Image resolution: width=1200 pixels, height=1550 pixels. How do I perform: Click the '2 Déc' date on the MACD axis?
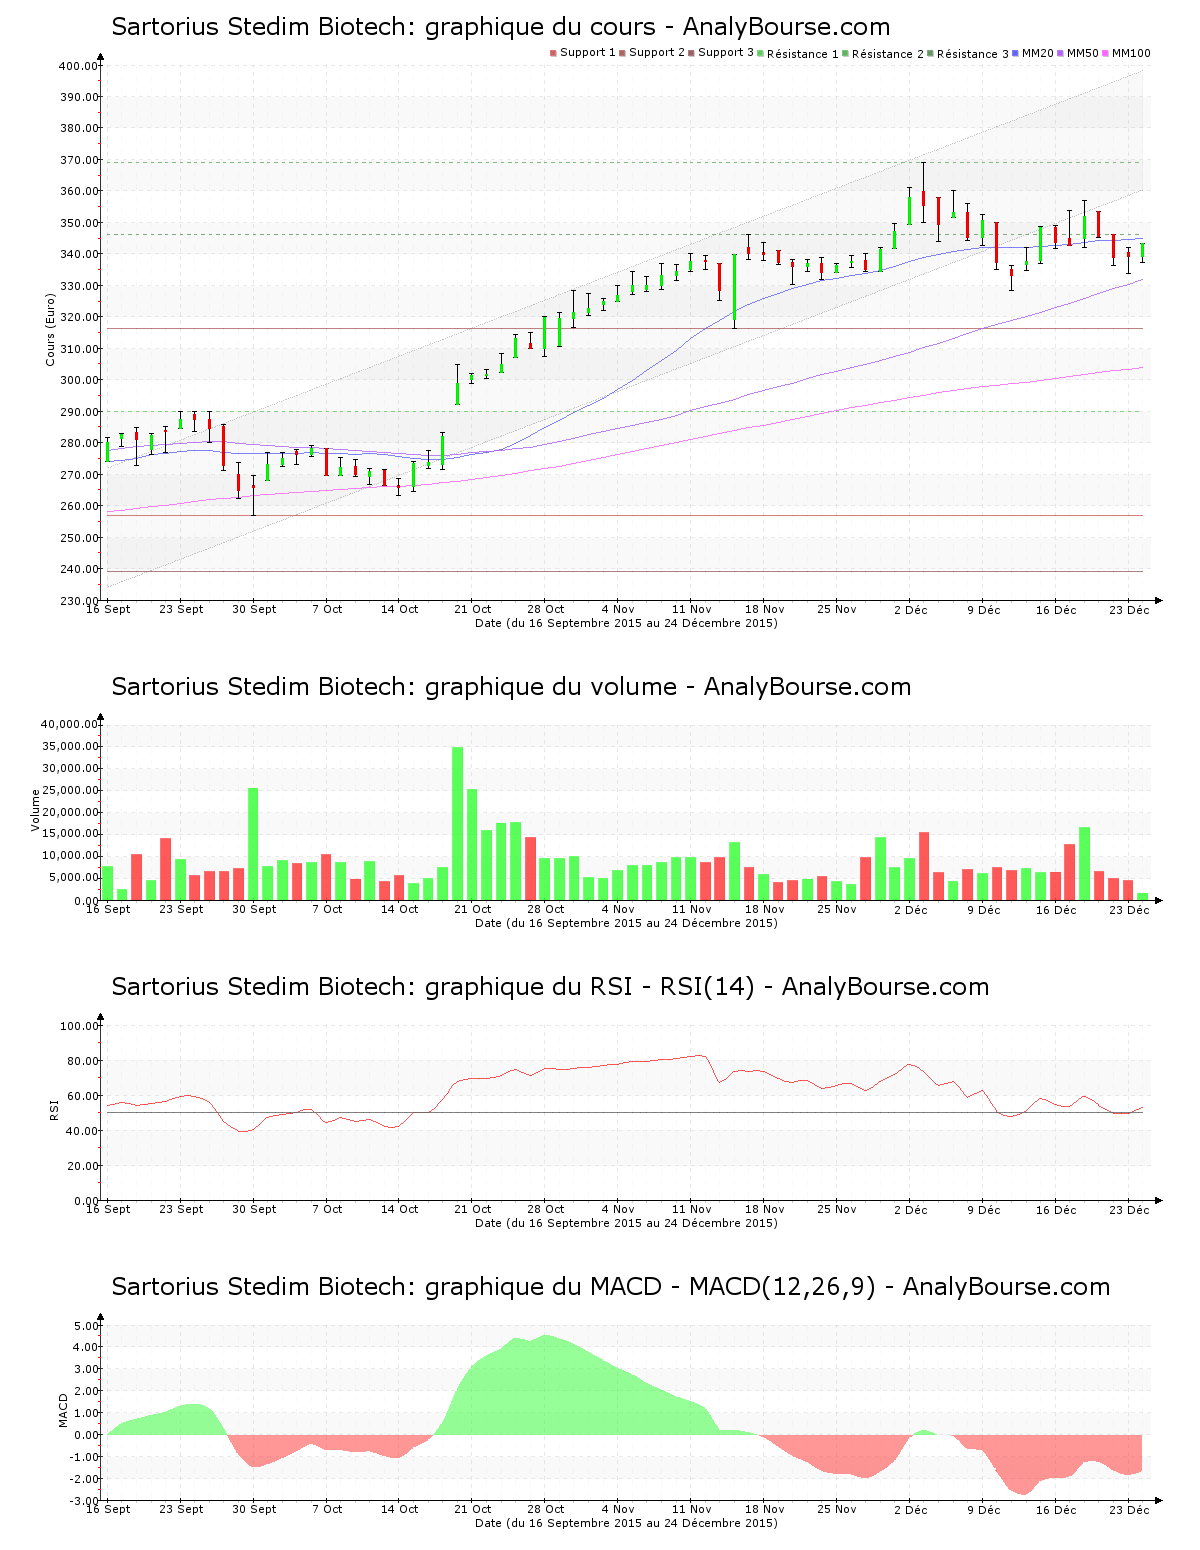910,1509
